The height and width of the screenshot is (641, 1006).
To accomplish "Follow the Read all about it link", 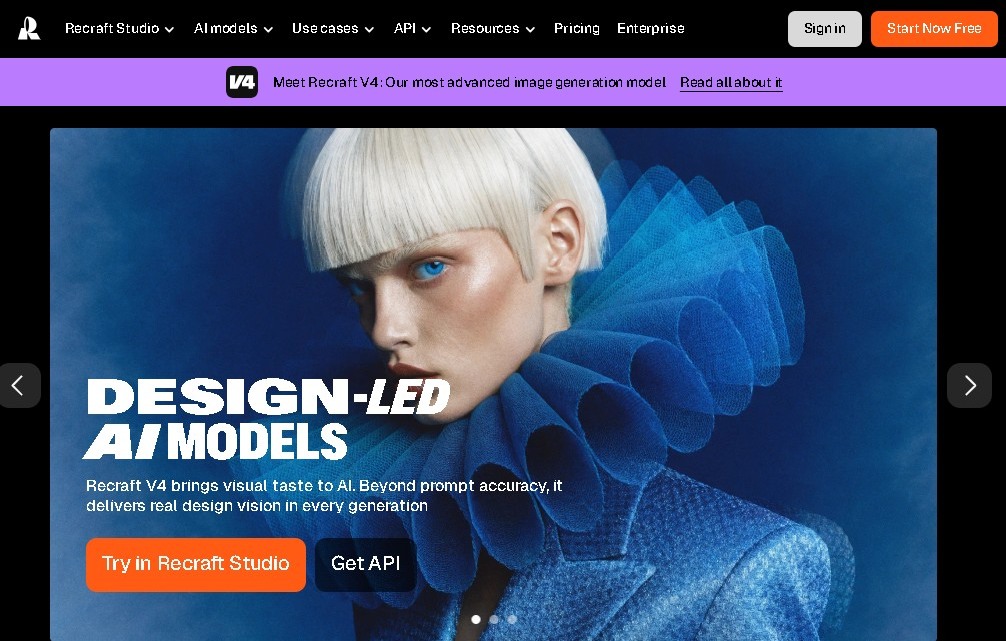I will (x=731, y=83).
